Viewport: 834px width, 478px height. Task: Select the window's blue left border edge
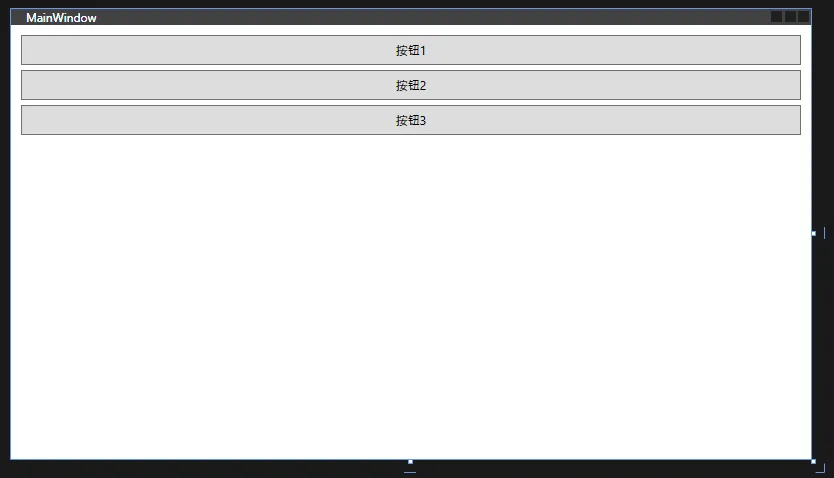coord(11,234)
